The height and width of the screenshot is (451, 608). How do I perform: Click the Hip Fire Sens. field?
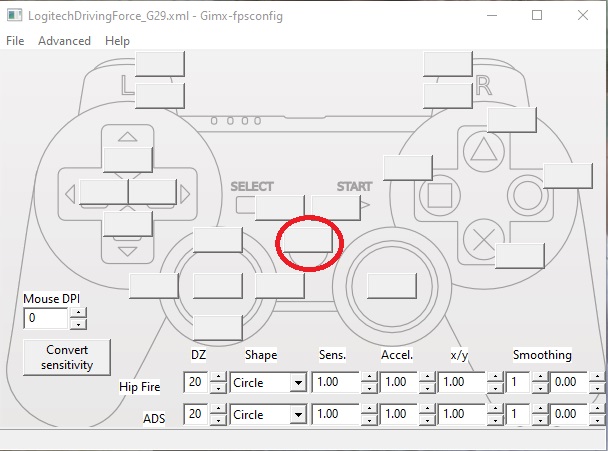[336, 382]
